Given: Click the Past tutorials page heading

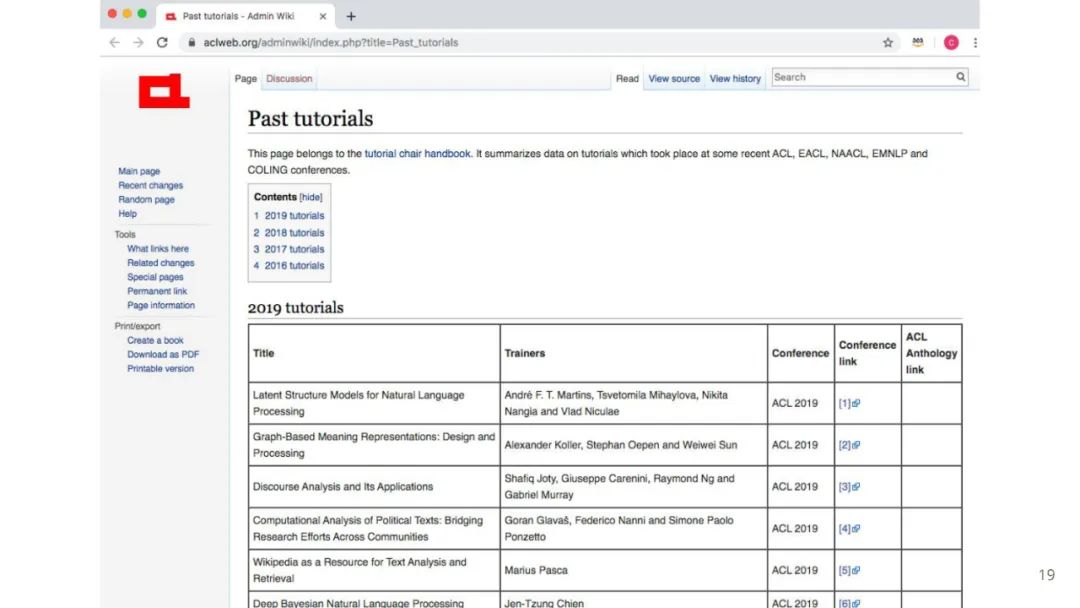Looking at the screenshot, I should (x=310, y=118).
